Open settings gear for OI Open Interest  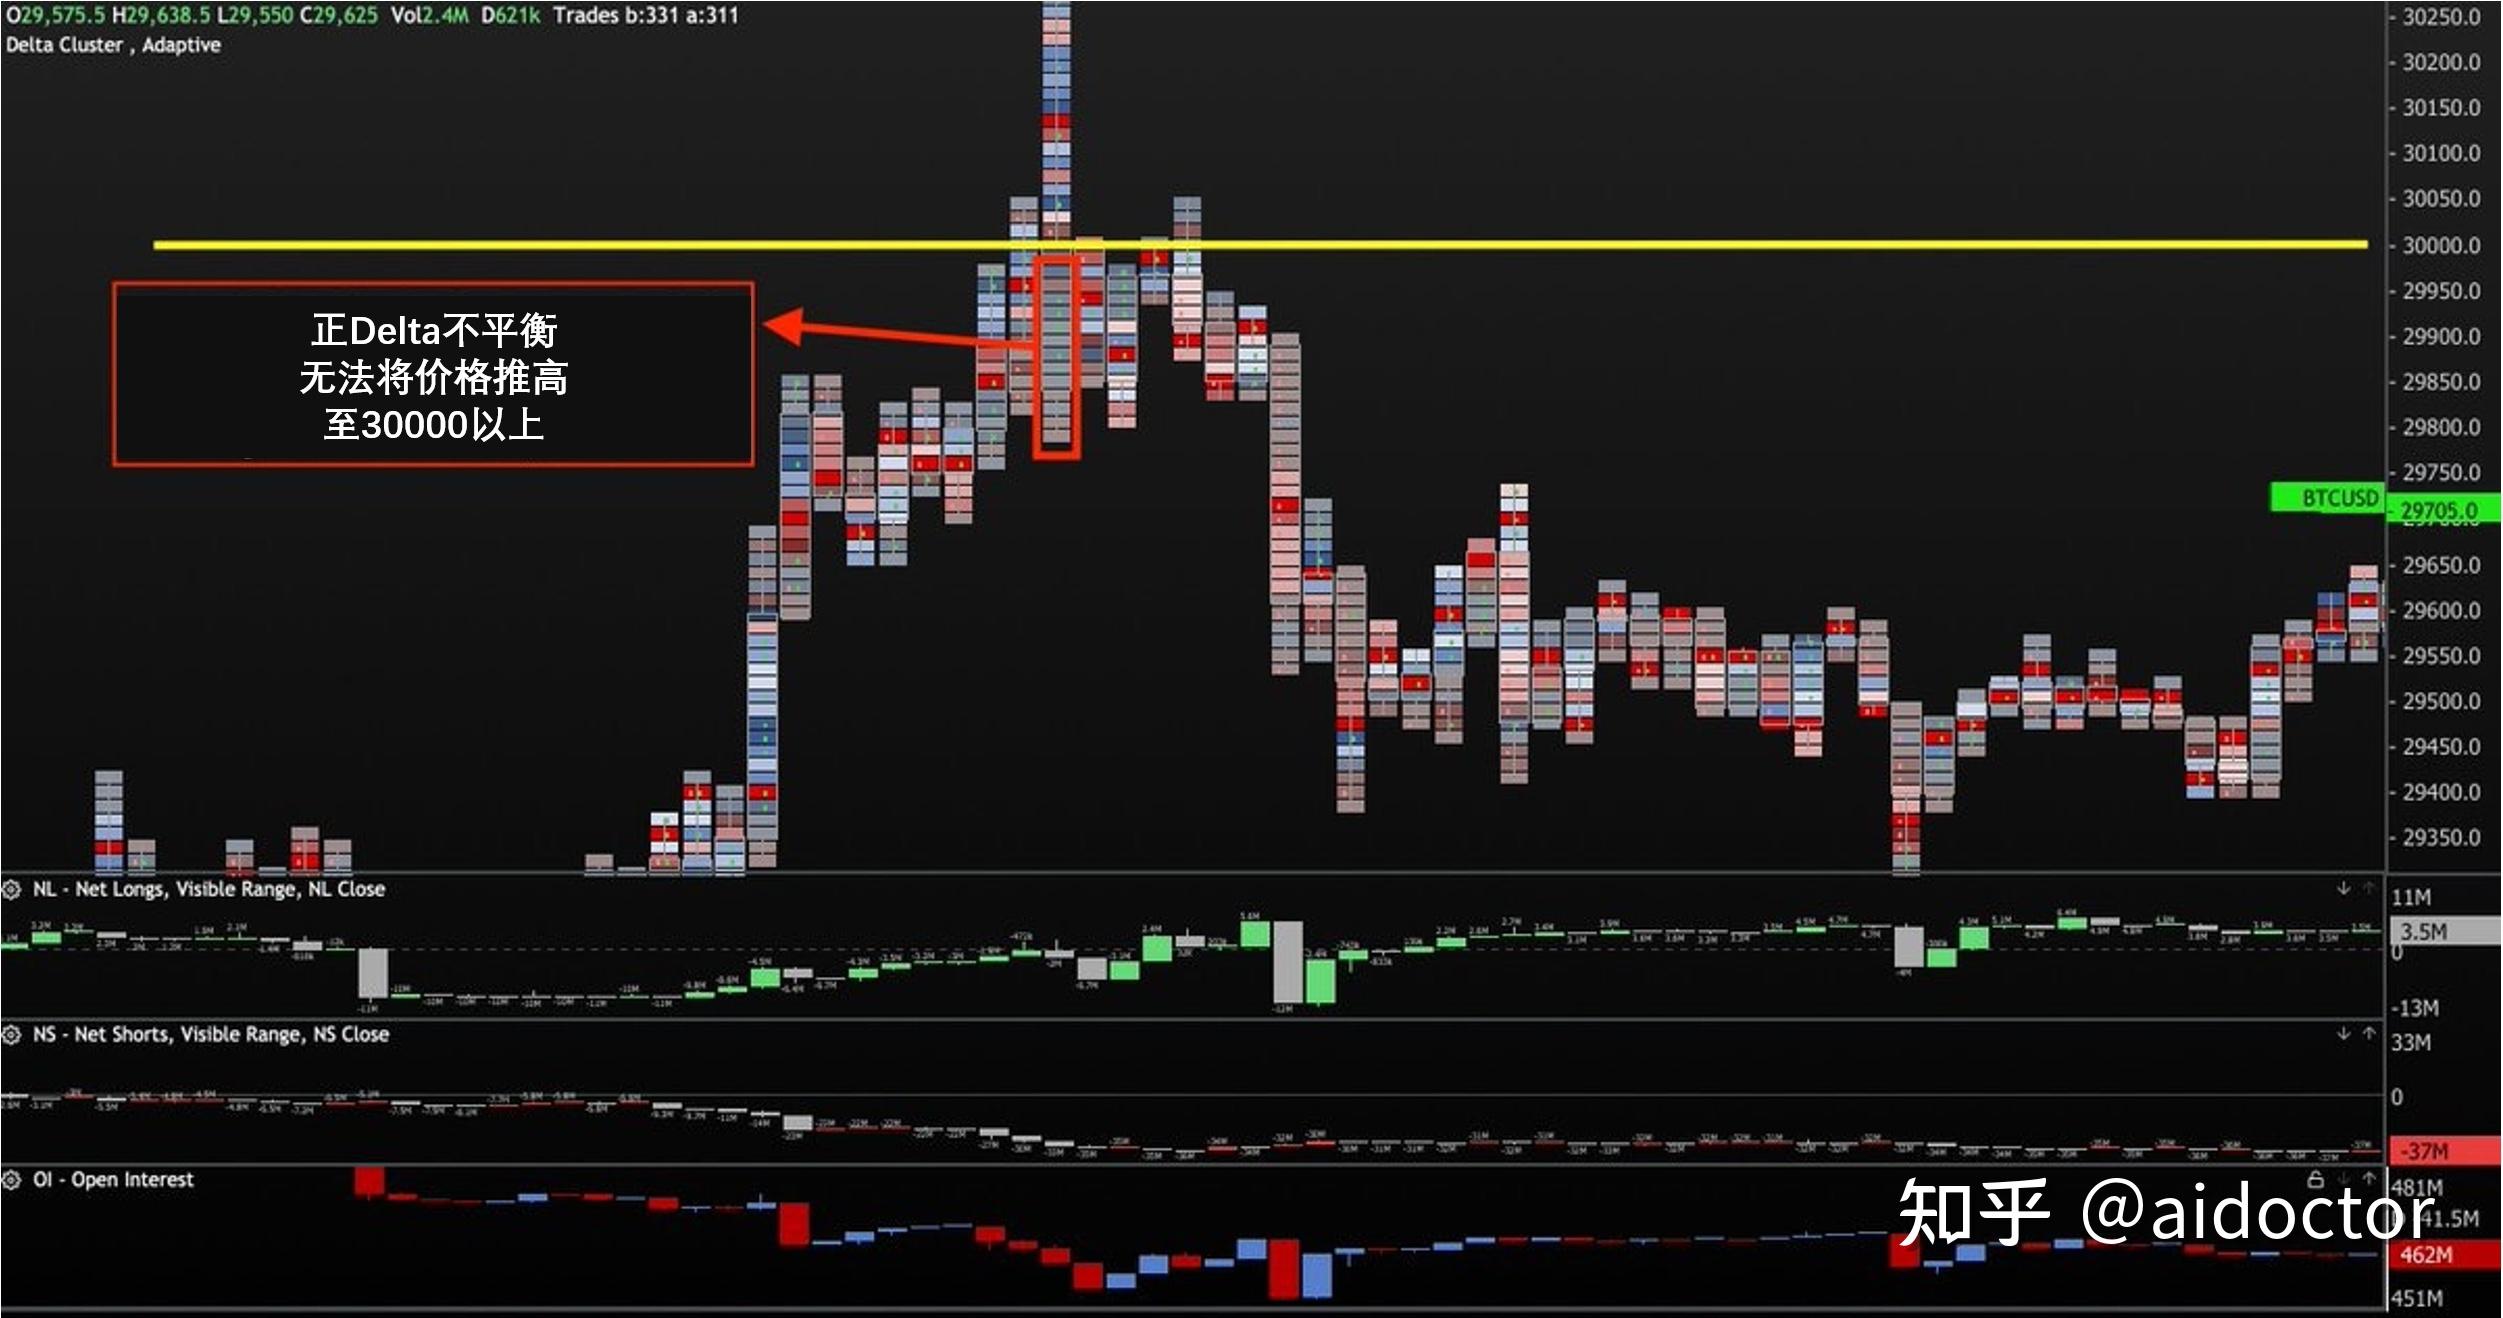pos(12,1180)
